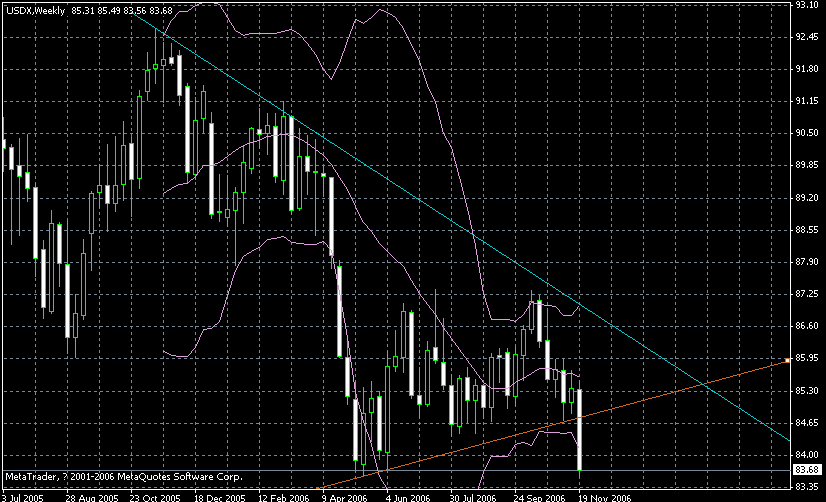Select the horizontal current price line
Screen dimensions: 826x502
[395, 470]
